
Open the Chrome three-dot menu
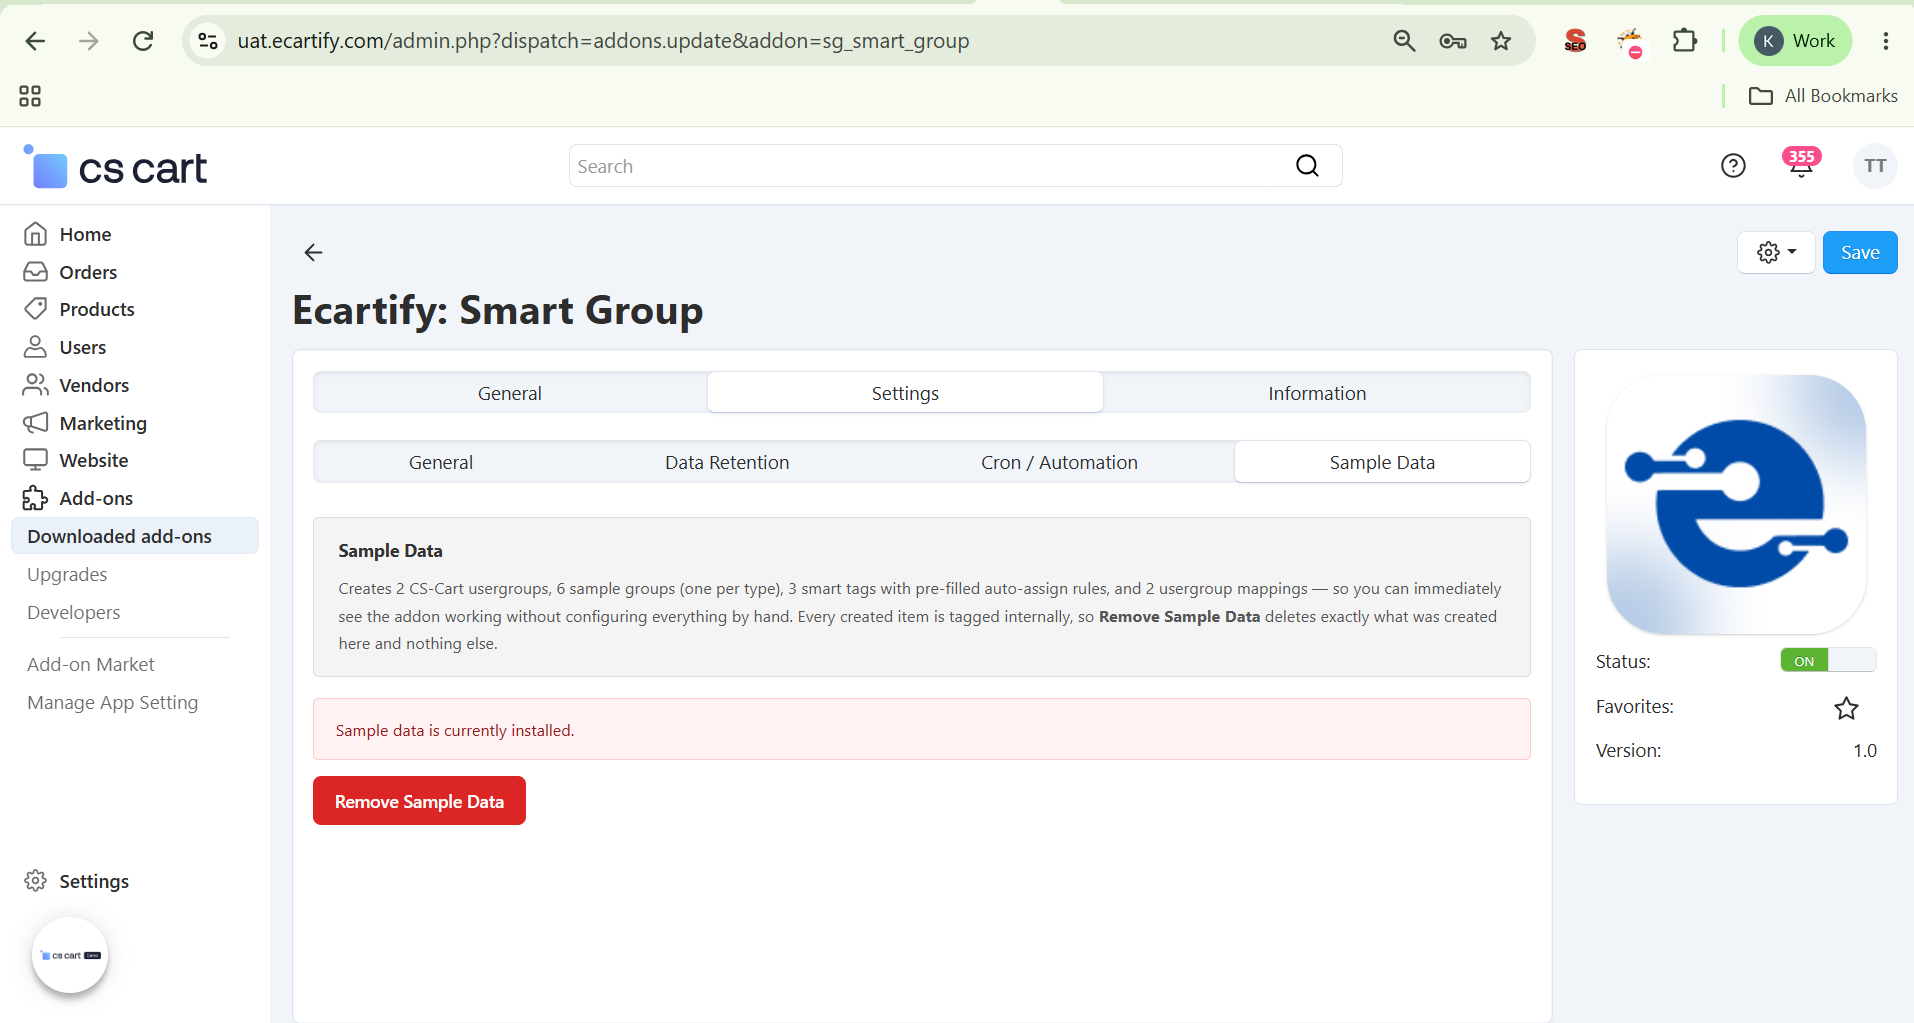click(1886, 41)
